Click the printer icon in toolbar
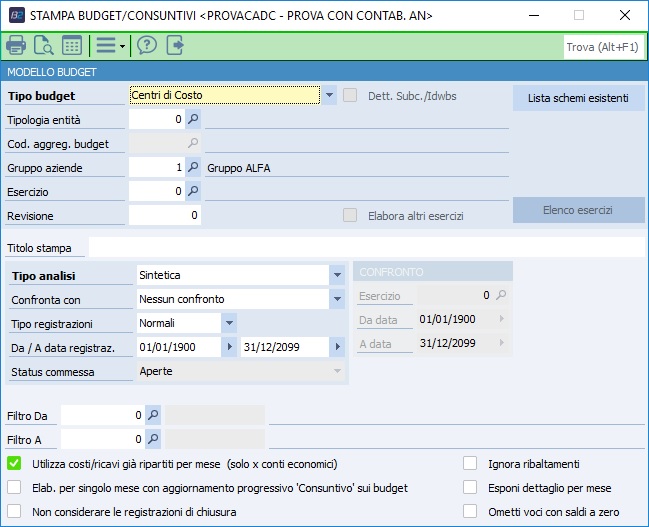Image resolution: width=649 pixels, height=527 pixels. 16,45
